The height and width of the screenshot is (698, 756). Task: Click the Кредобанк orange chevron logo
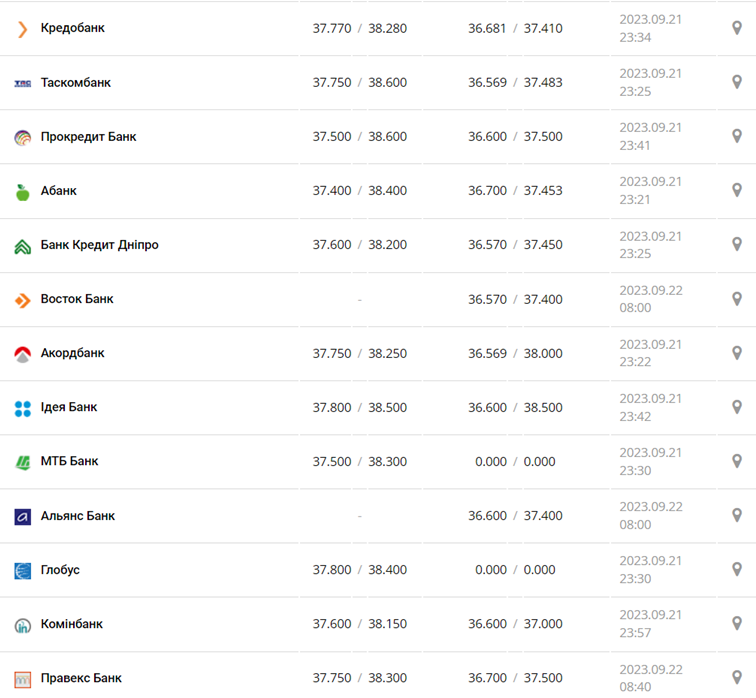22,29
